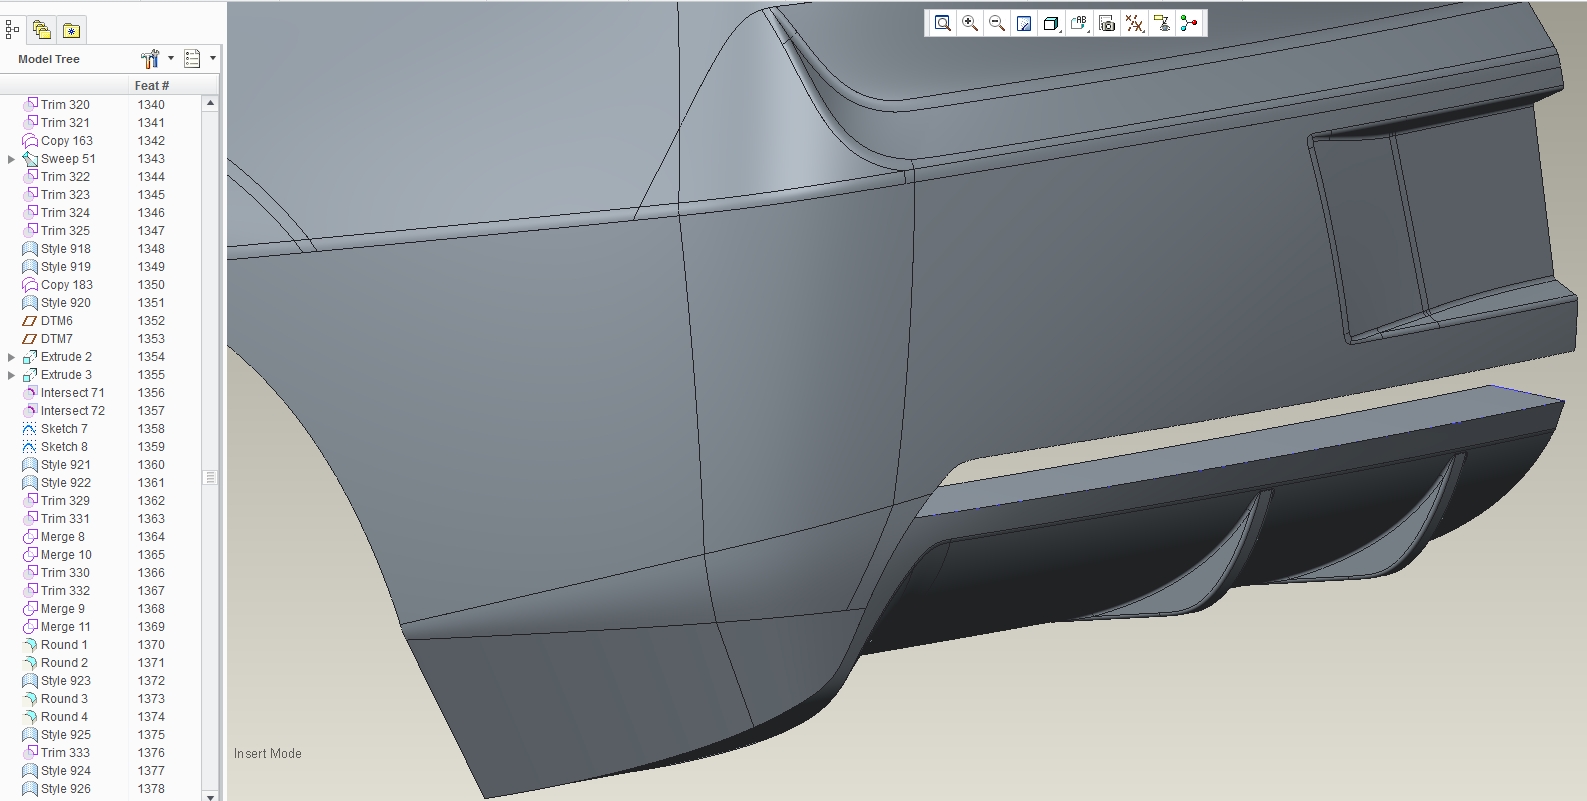Select Trim 333 in the model tree
The height and width of the screenshot is (801, 1587).
[65, 753]
